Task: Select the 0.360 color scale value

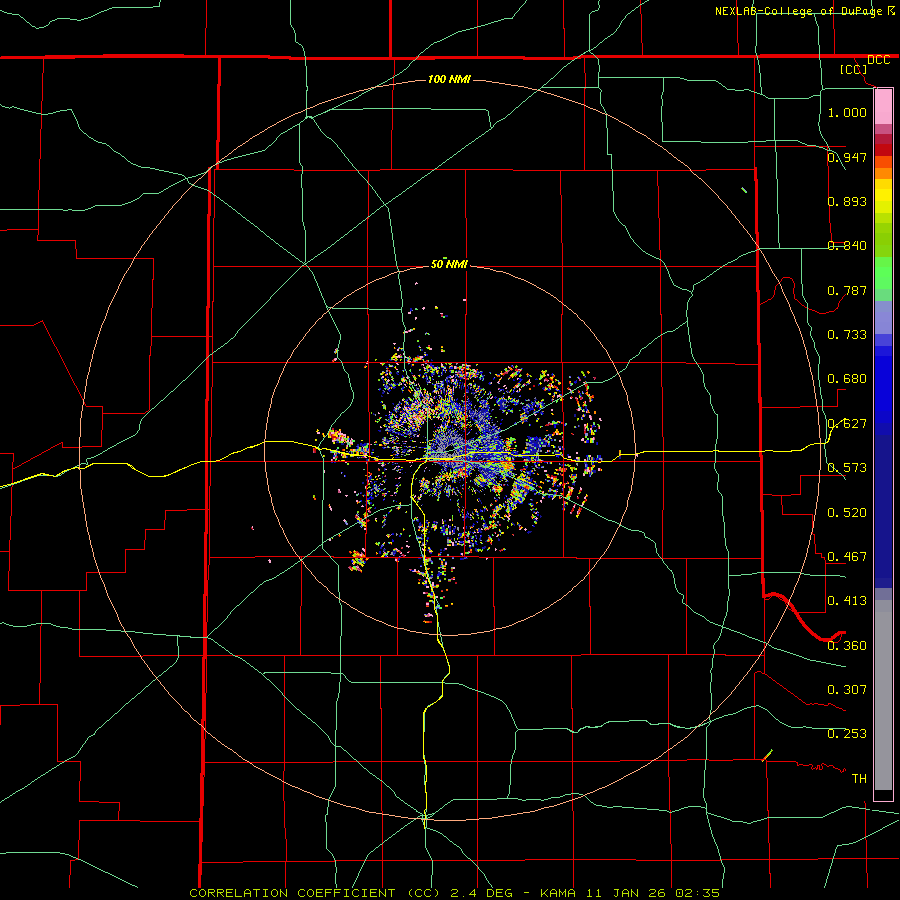Action: pos(847,646)
